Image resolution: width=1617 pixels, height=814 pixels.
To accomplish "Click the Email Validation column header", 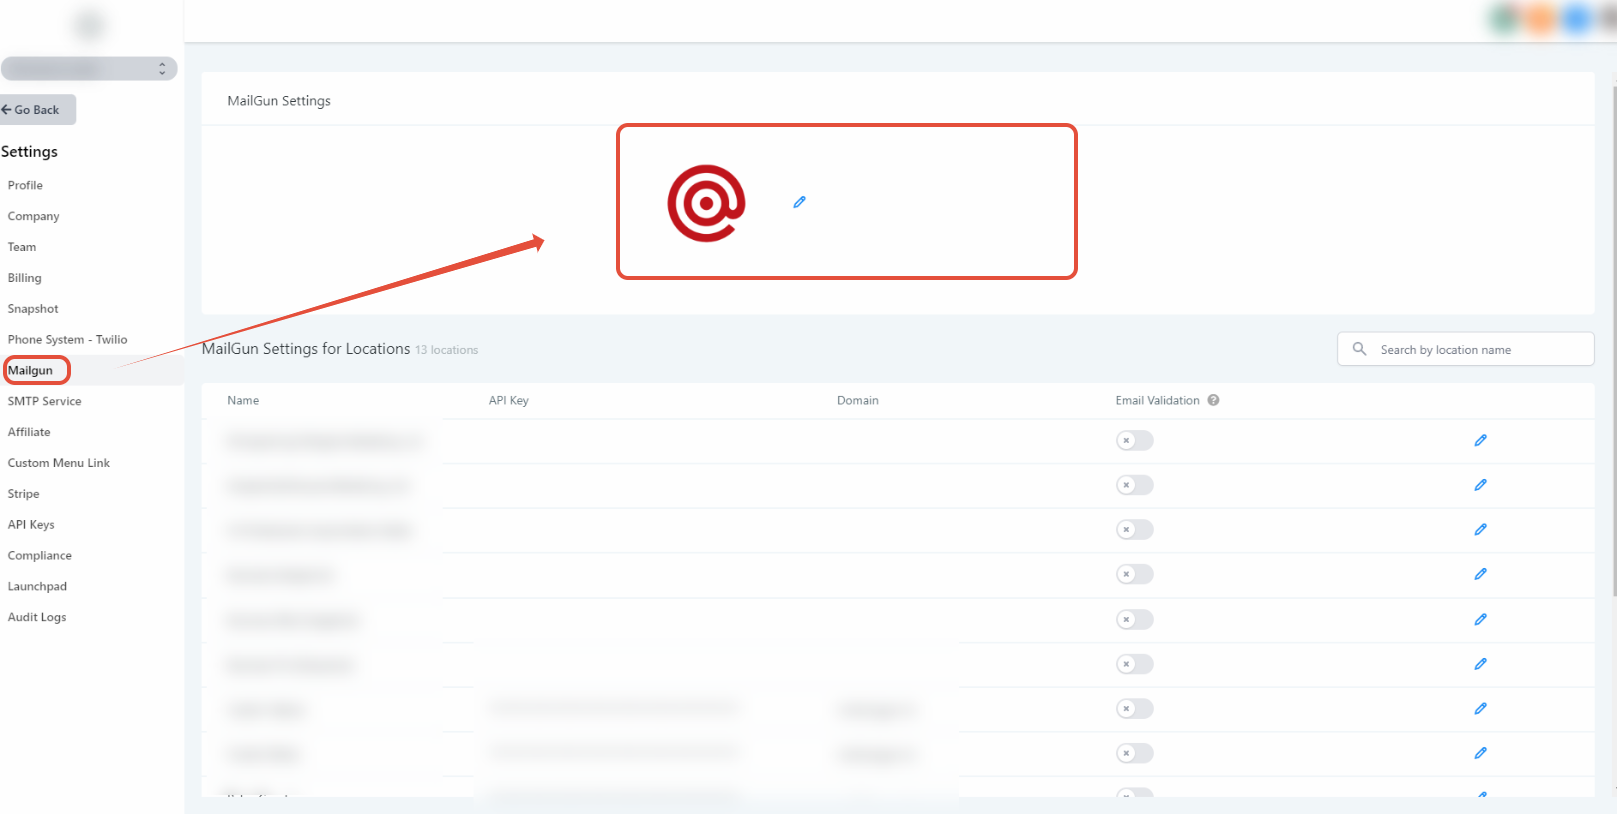I will pos(1157,400).
